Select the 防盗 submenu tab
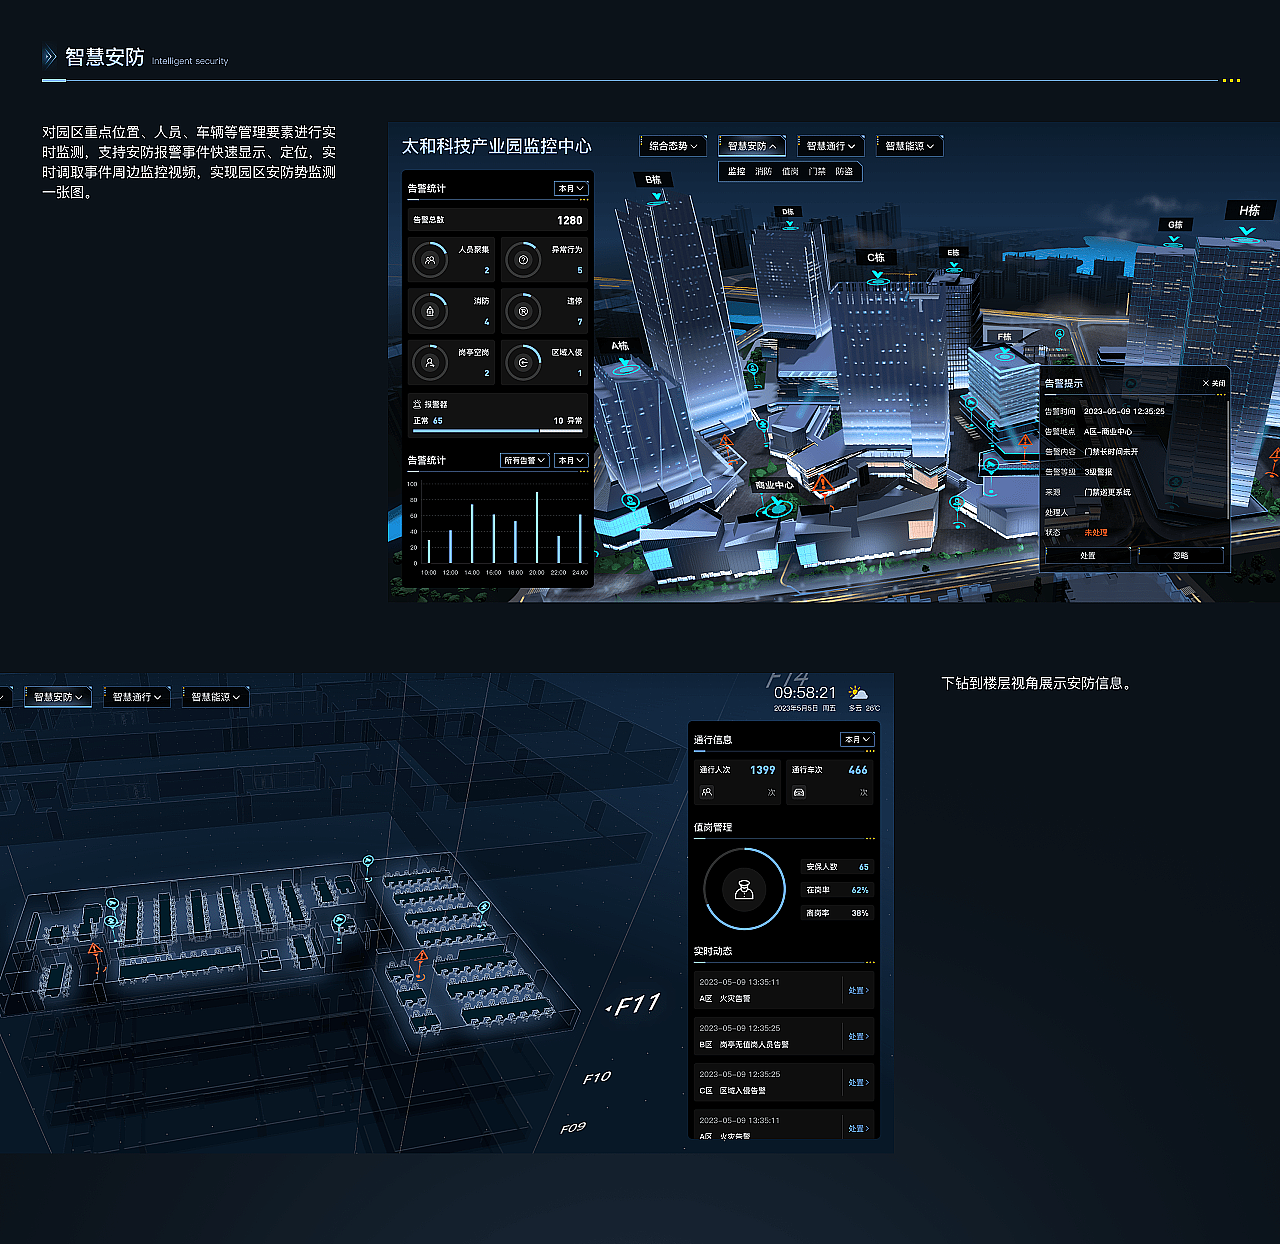This screenshot has width=1280, height=1244. click(x=844, y=172)
